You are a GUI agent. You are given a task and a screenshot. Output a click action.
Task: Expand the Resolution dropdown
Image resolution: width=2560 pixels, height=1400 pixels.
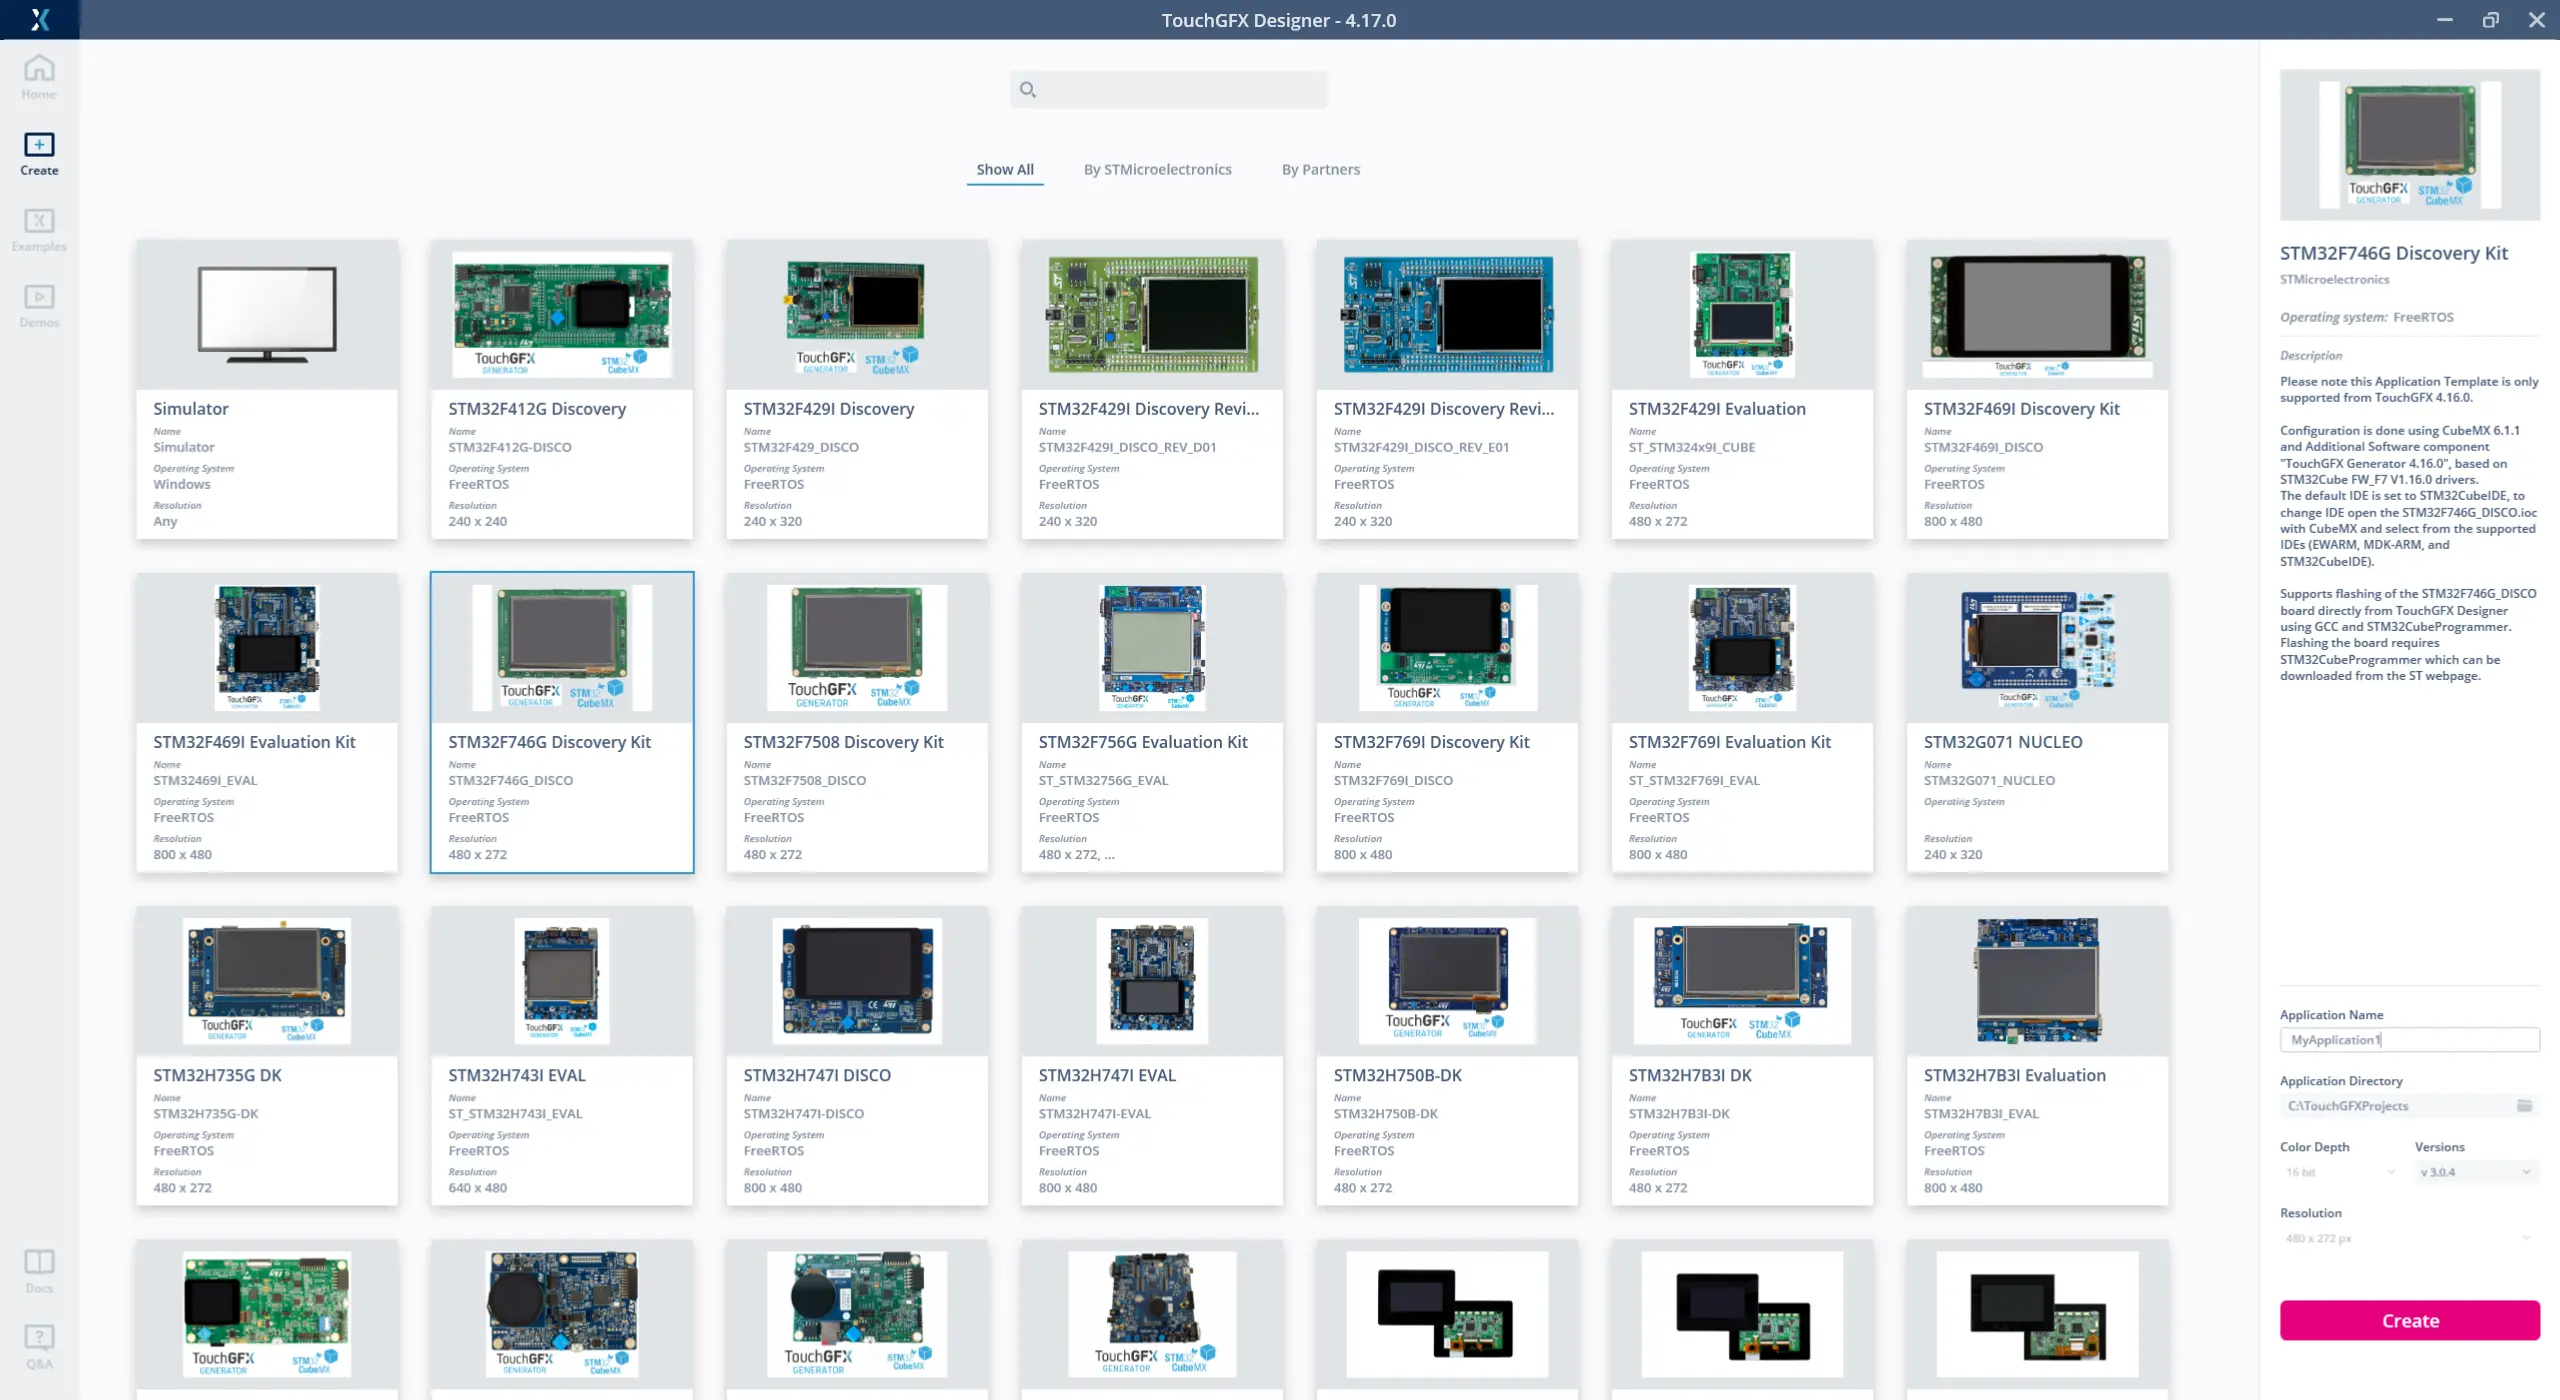click(2408, 1238)
